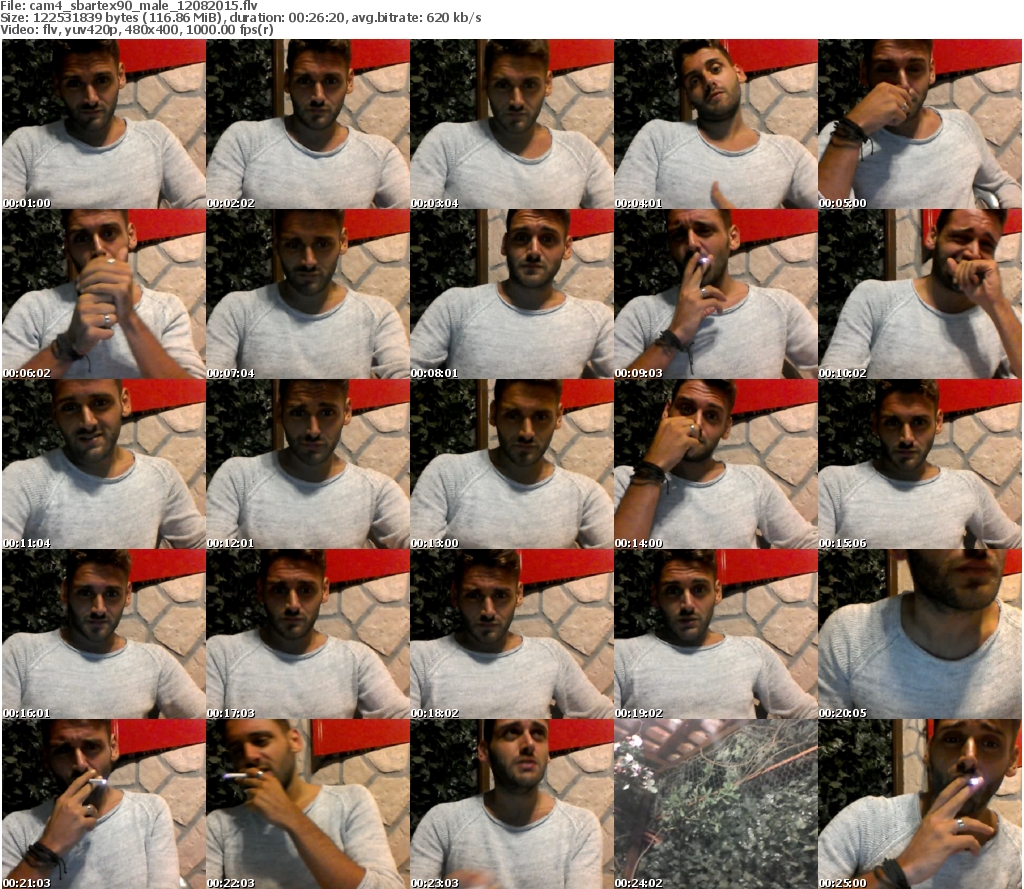Viewport: 1024px width, 889px height.
Task: Select the Size line text
Action: 241,18
